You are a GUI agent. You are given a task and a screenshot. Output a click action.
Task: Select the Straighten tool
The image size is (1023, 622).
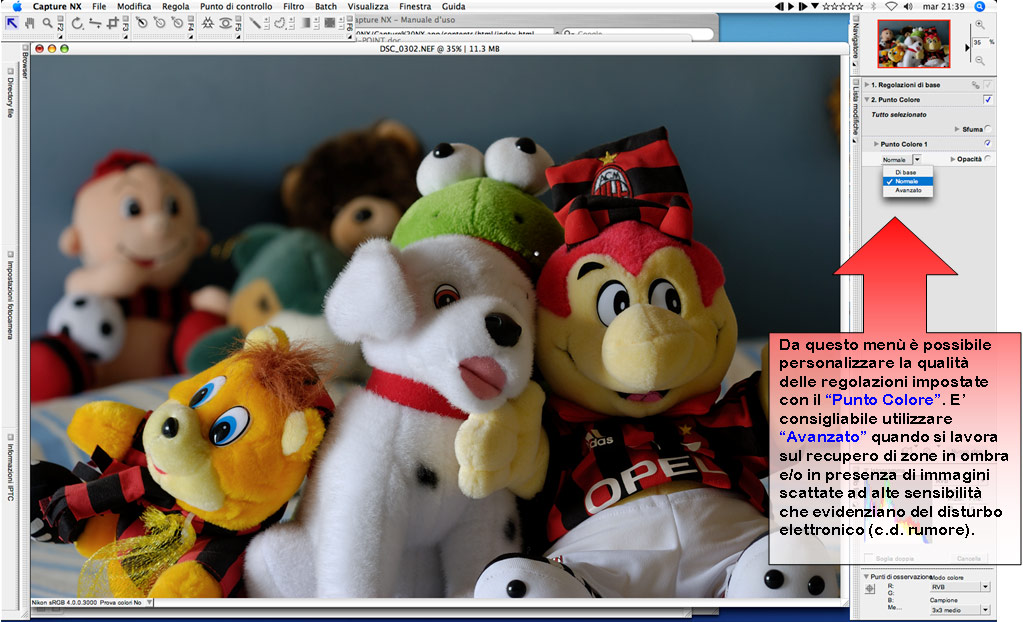(x=95, y=23)
